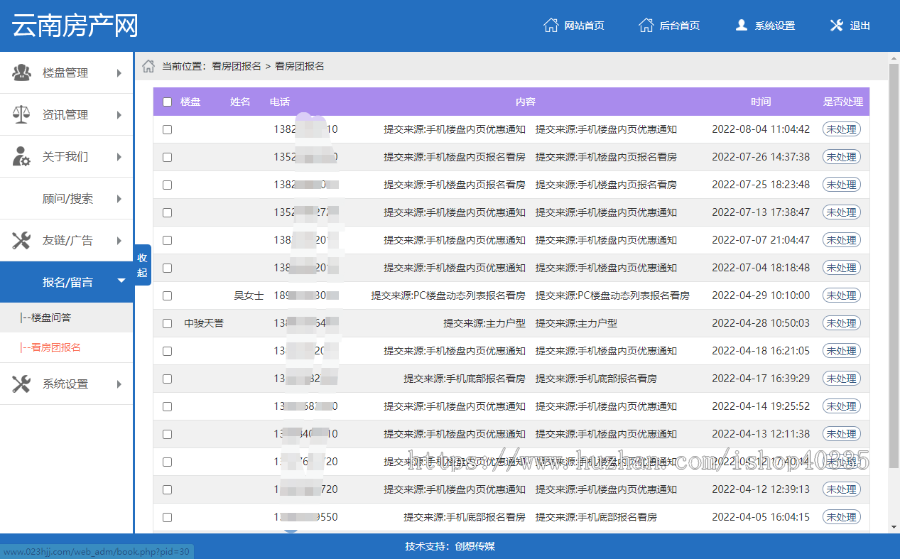This screenshot has height=559, width=900.
Task: Click timestamp 2022-04-14 19:25:52
Action: [761, 406]
